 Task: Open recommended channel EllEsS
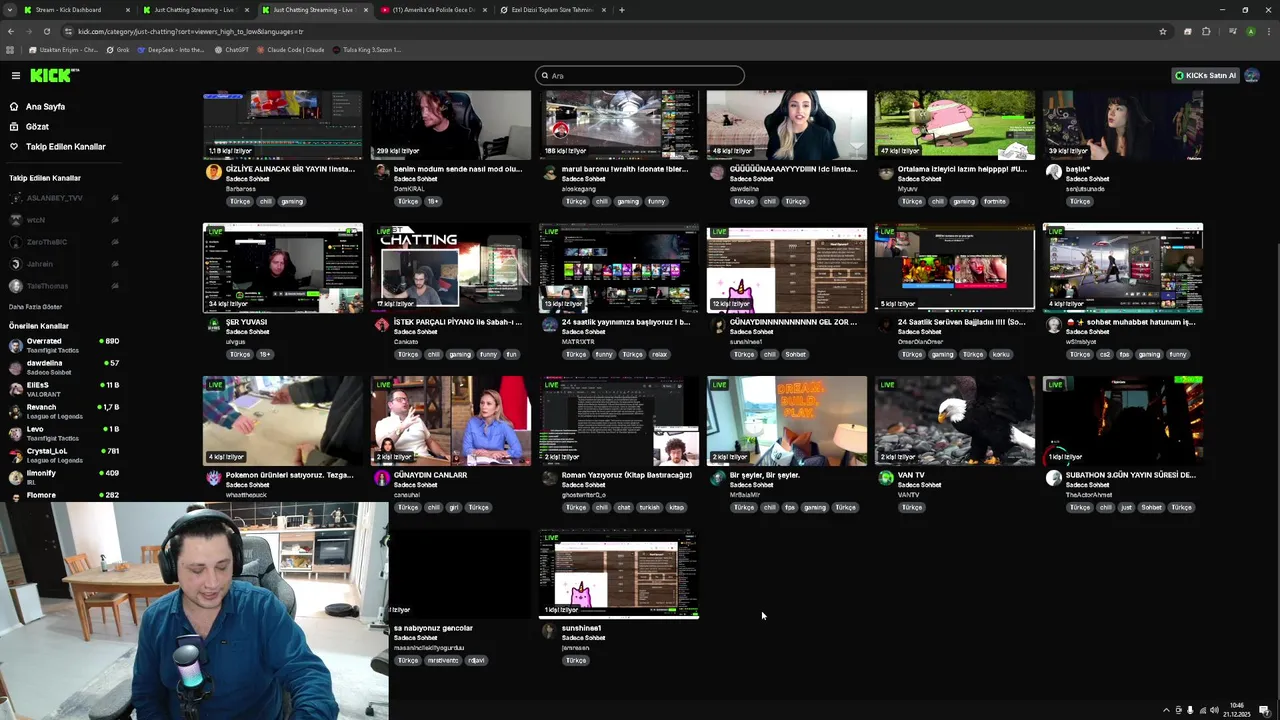(64, 389)
